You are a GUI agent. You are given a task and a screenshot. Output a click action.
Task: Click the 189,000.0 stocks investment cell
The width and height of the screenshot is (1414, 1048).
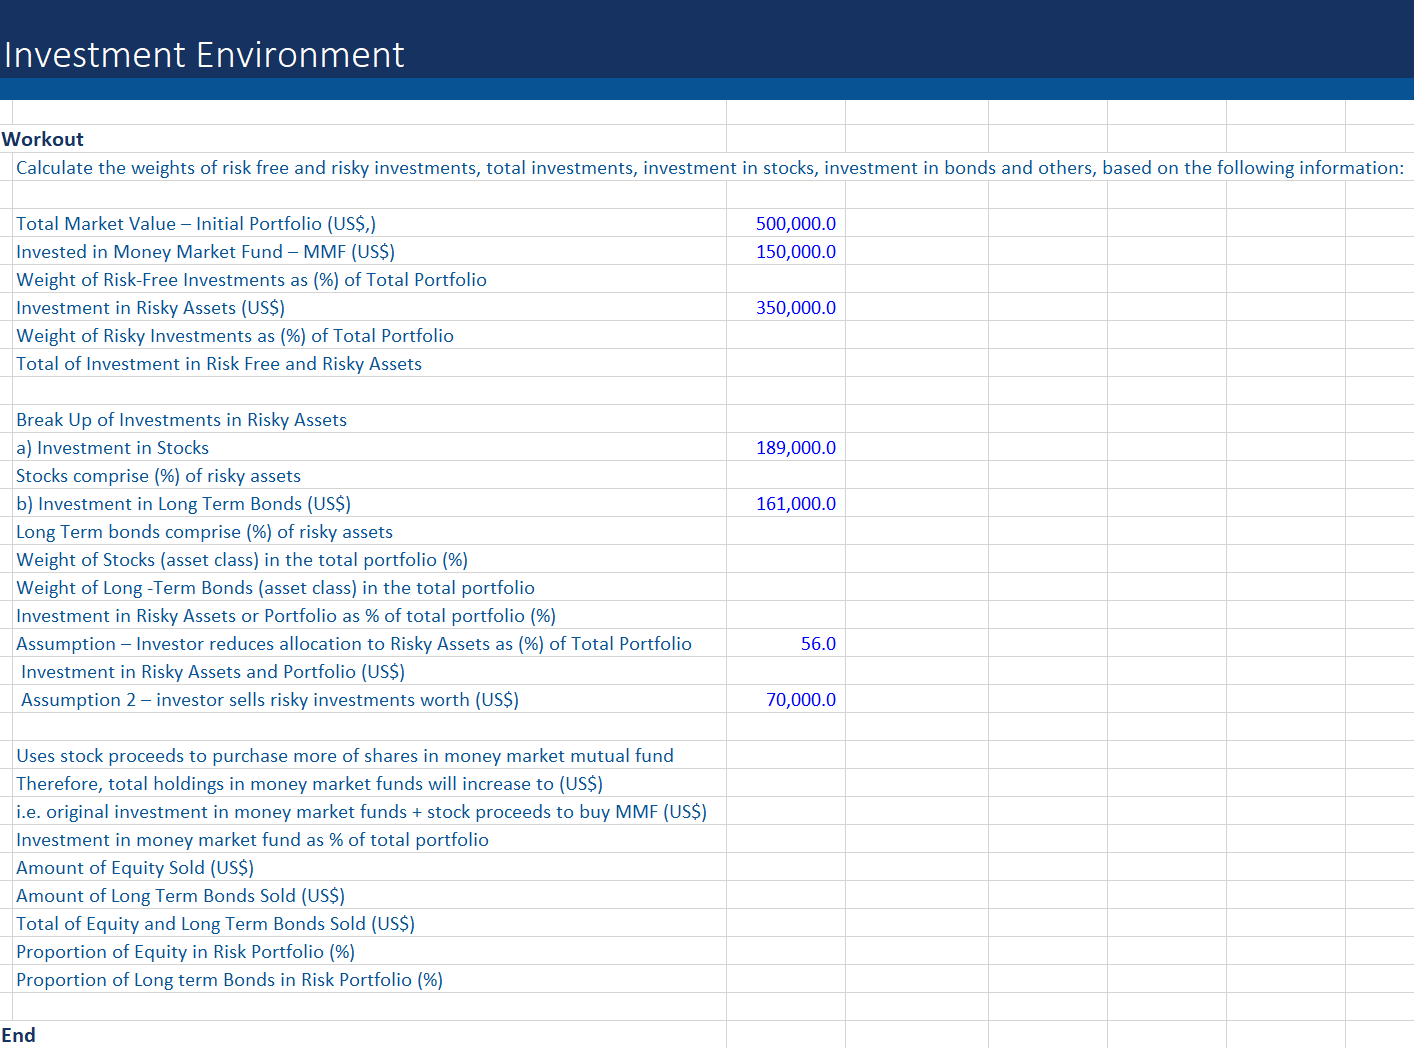[795, 448]
